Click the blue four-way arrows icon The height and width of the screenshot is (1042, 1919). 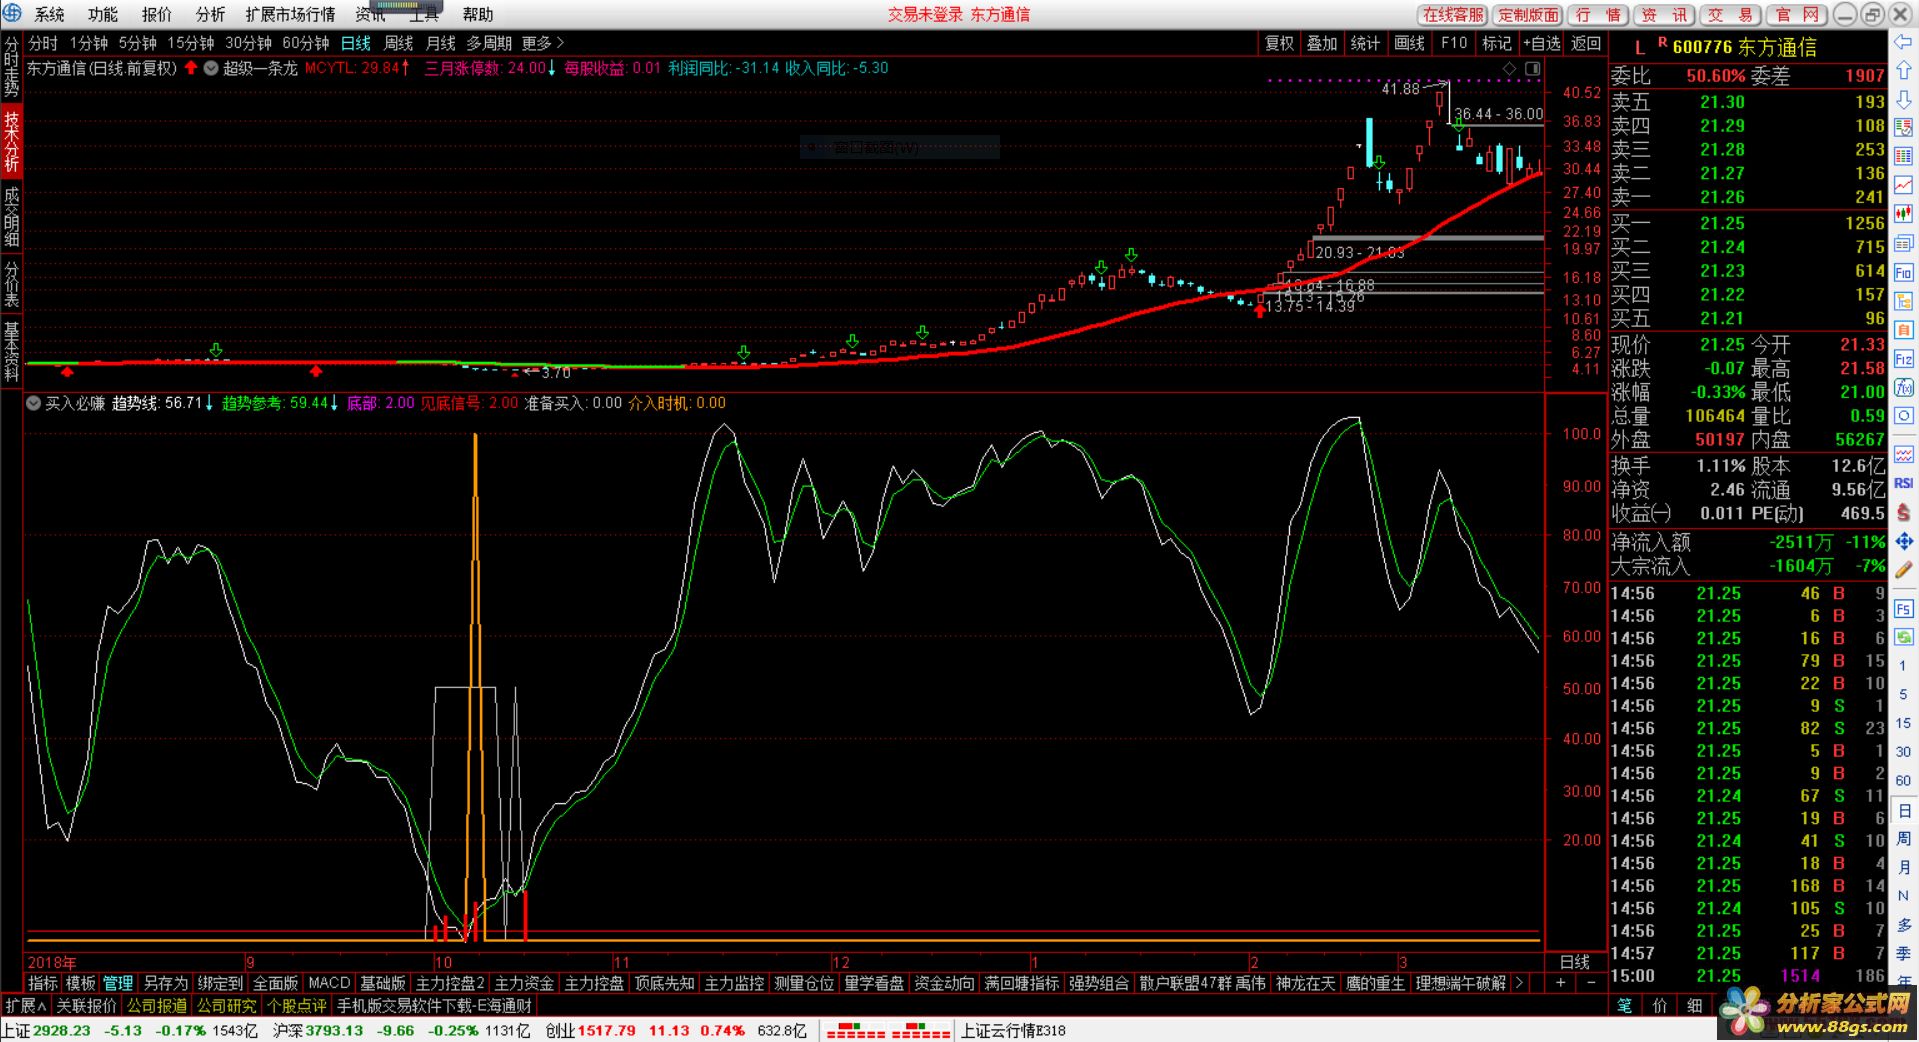(1903, 541)
